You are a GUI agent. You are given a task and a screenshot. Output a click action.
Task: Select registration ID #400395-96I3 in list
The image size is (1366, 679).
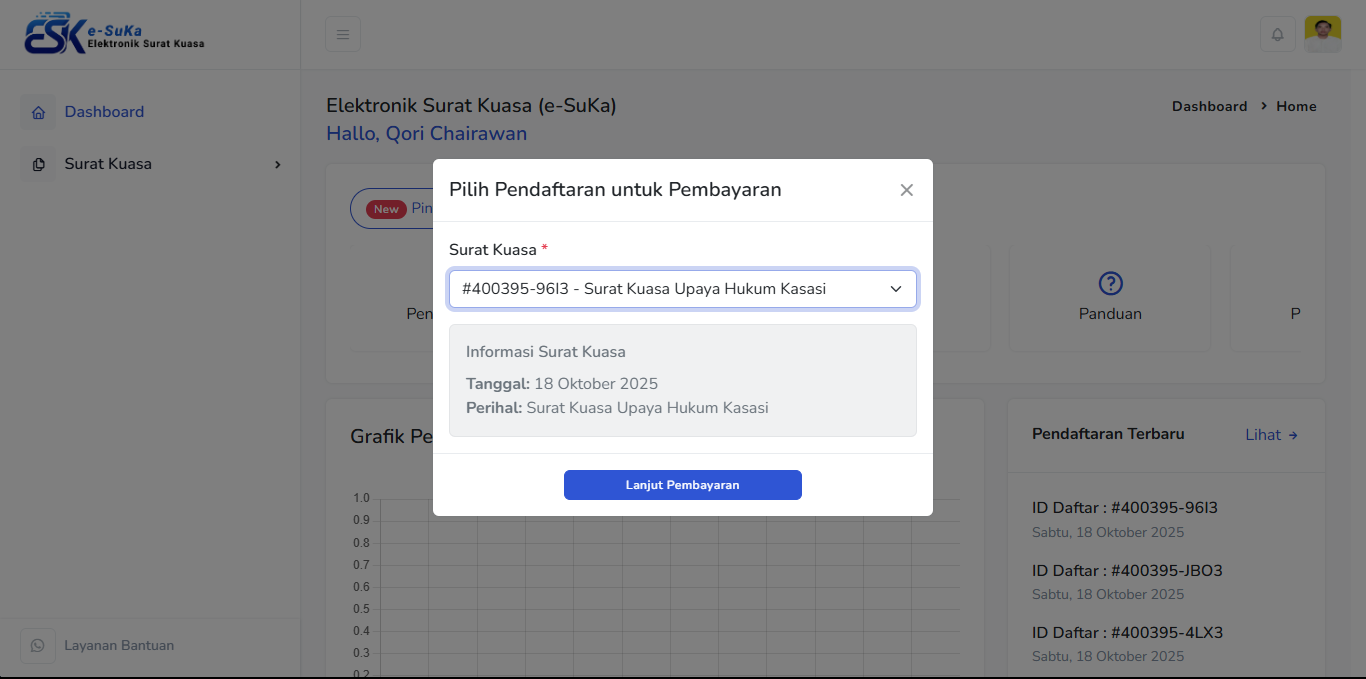[x=1124, y=508]
